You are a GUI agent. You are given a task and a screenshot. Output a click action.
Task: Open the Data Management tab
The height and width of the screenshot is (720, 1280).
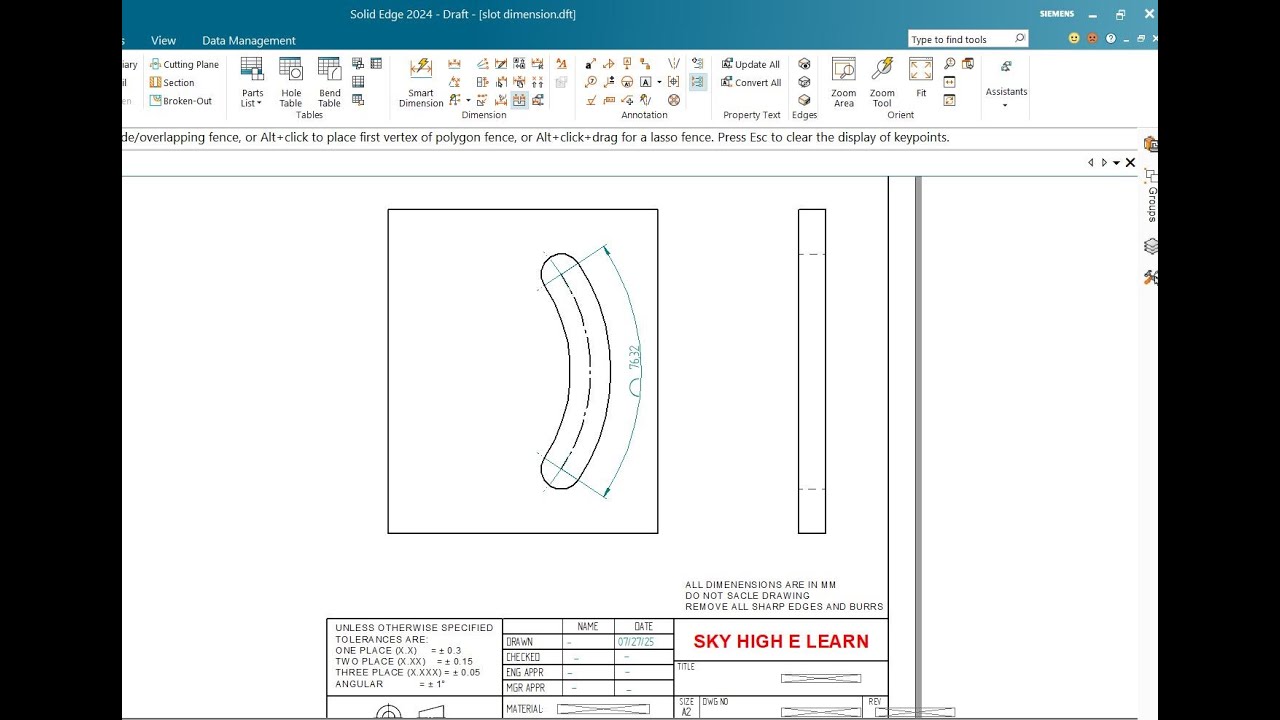(x=248, y=40)
